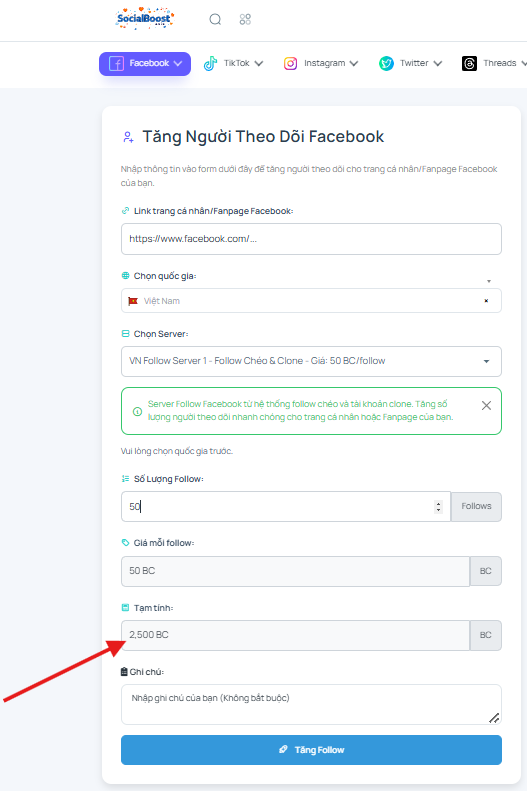The width and height of the screenshot is (527, 791).
Task: Click the Số Lượng Follow quantity field
Action: click(285, 506)
